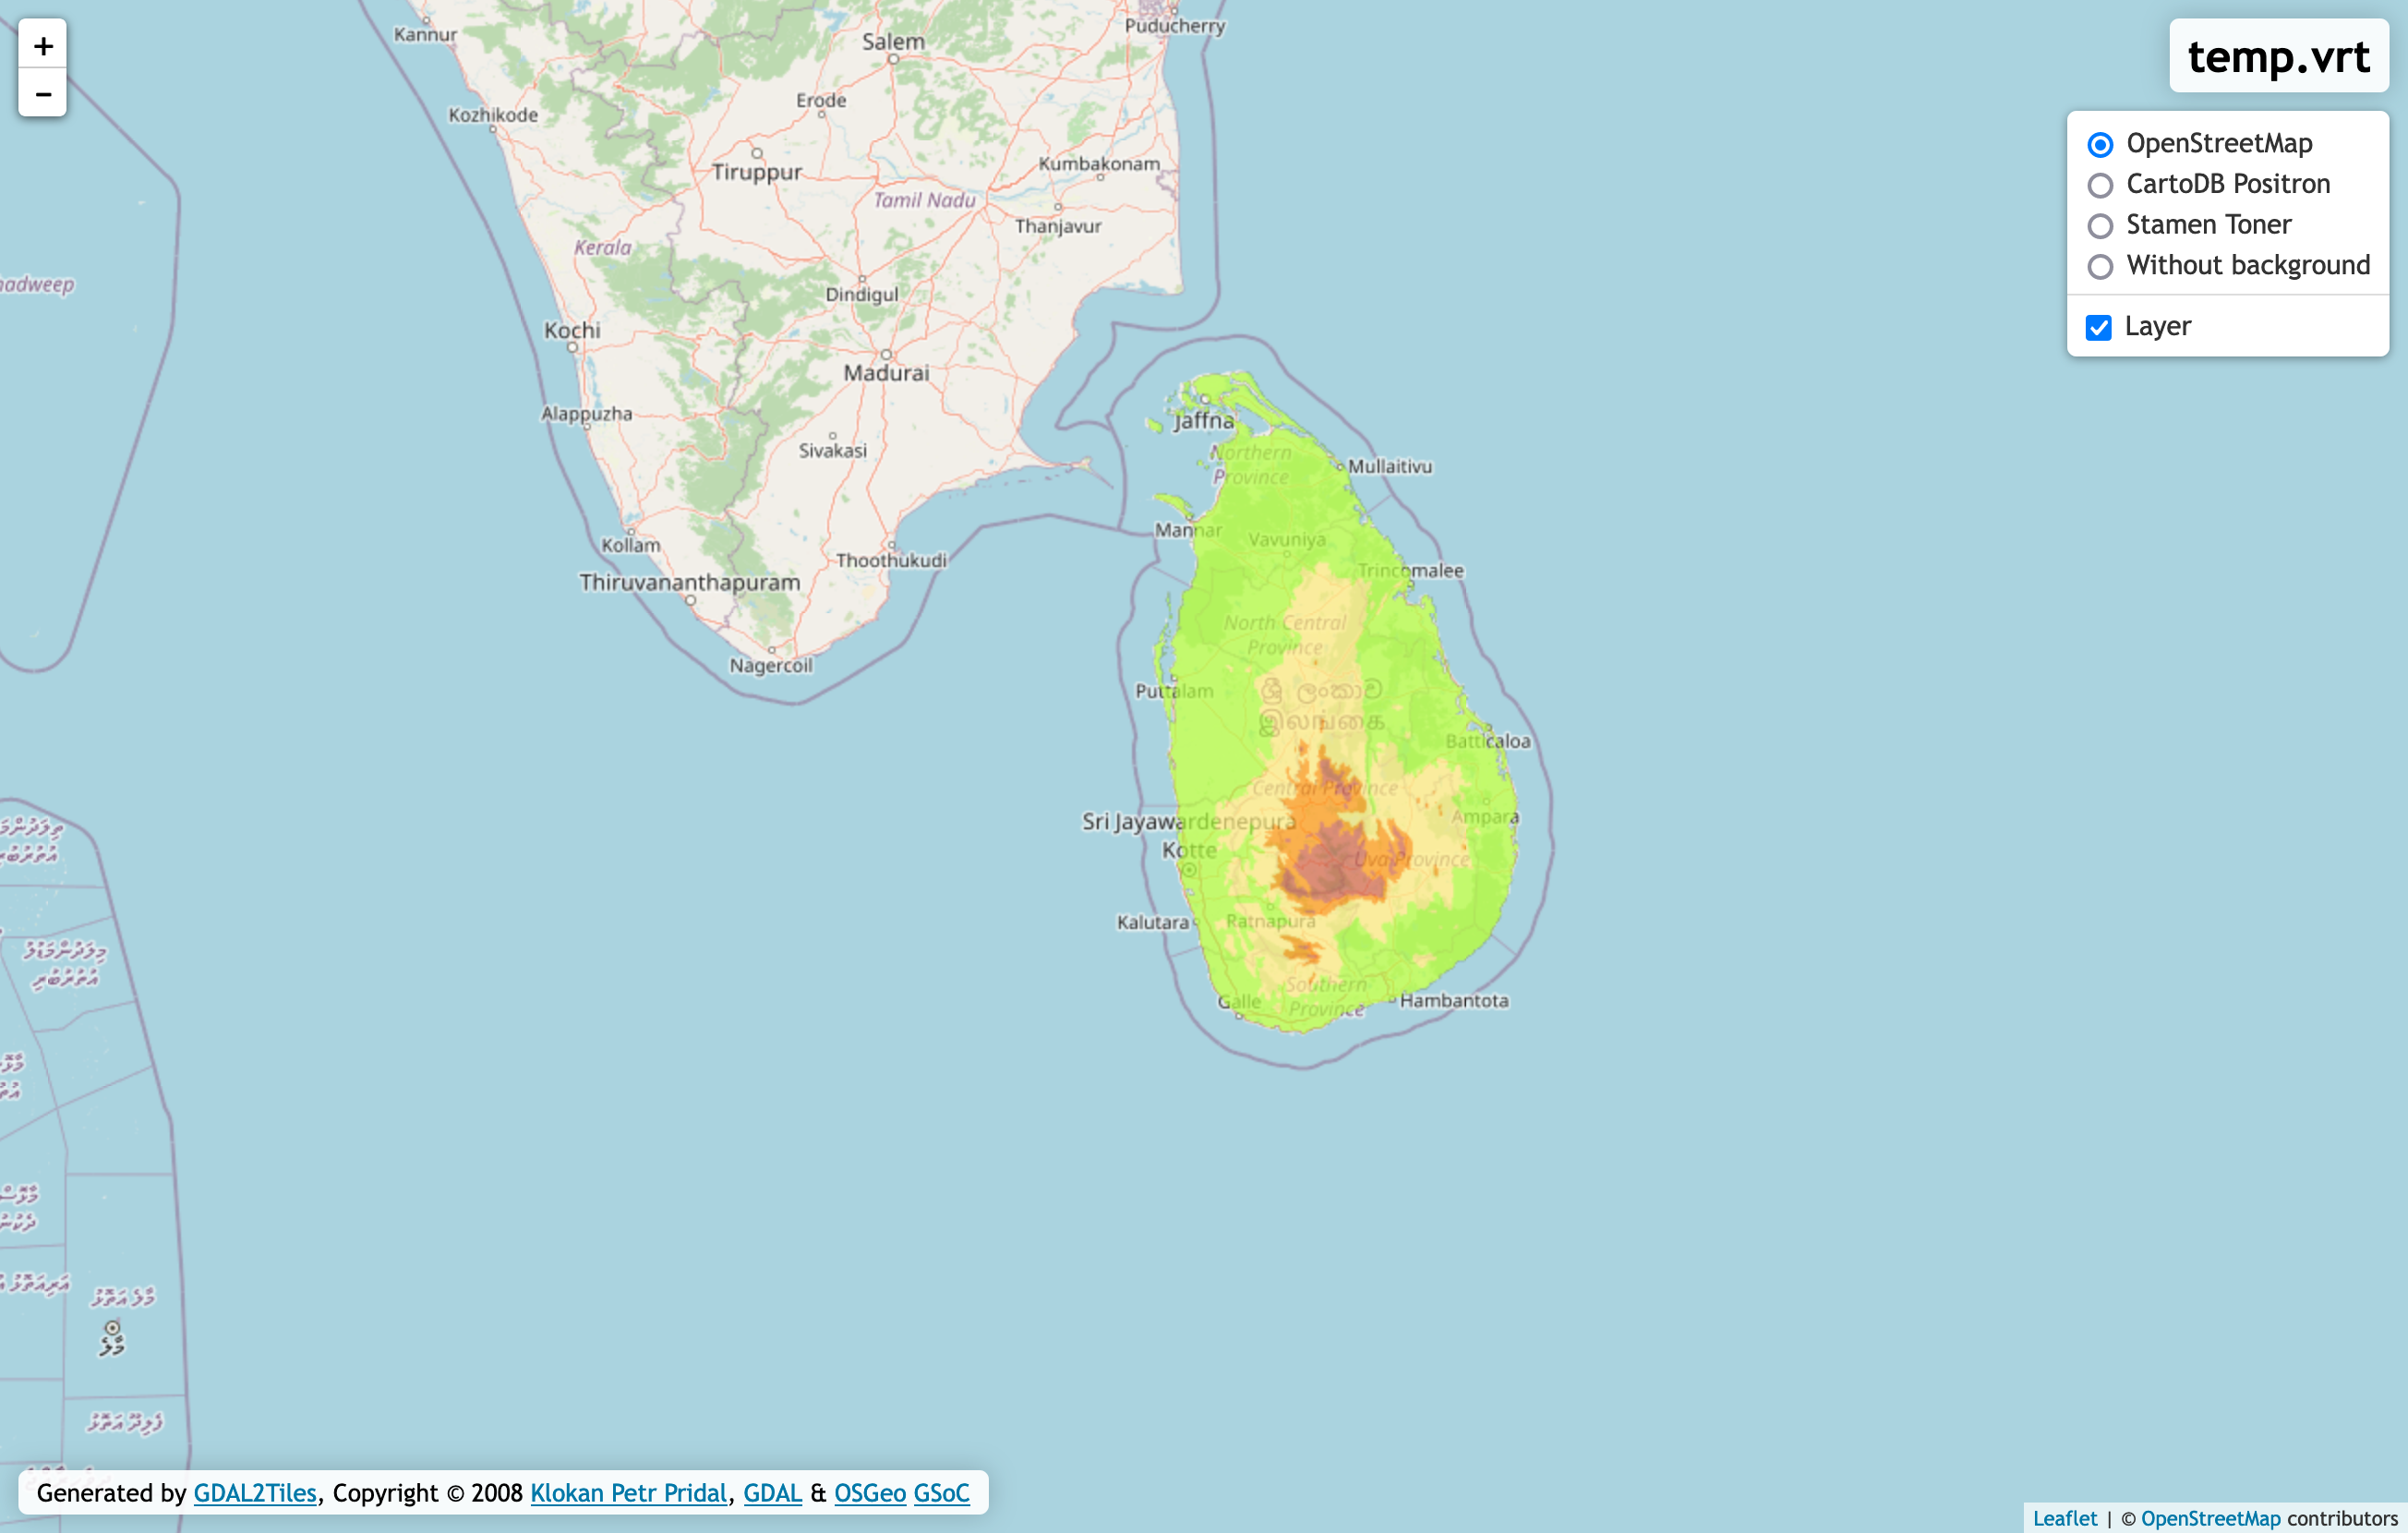
Task: Click the Jaffna city label
Action: [x=1203, y=421]
